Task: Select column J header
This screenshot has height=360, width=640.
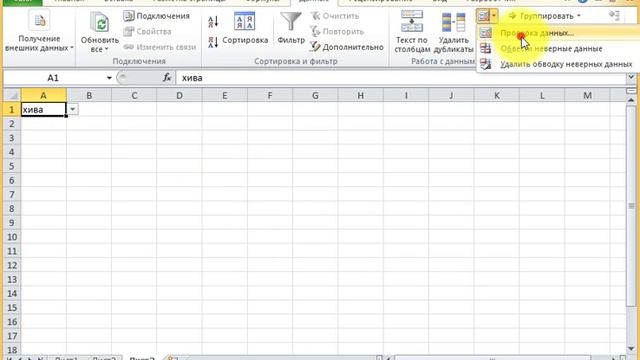Action: coord(451,96)
